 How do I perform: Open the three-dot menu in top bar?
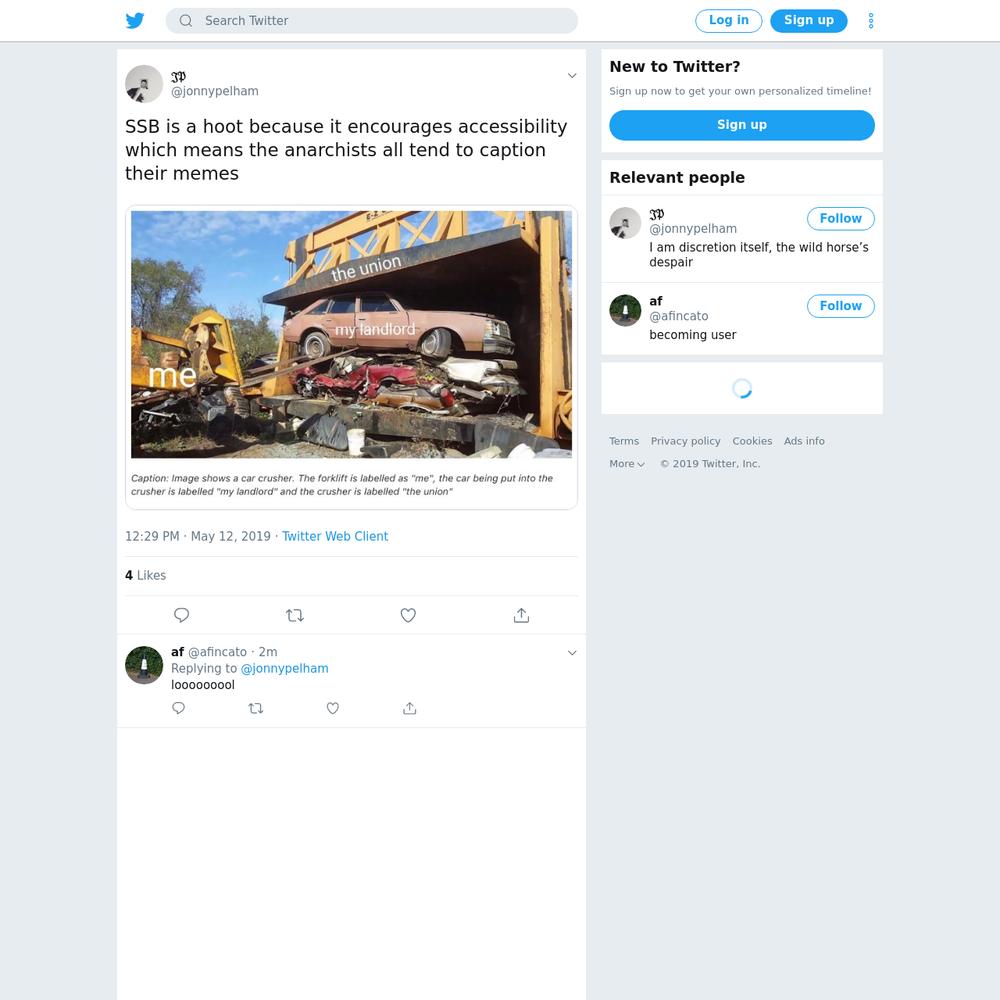pyautogui.click(x=871, y=20)
